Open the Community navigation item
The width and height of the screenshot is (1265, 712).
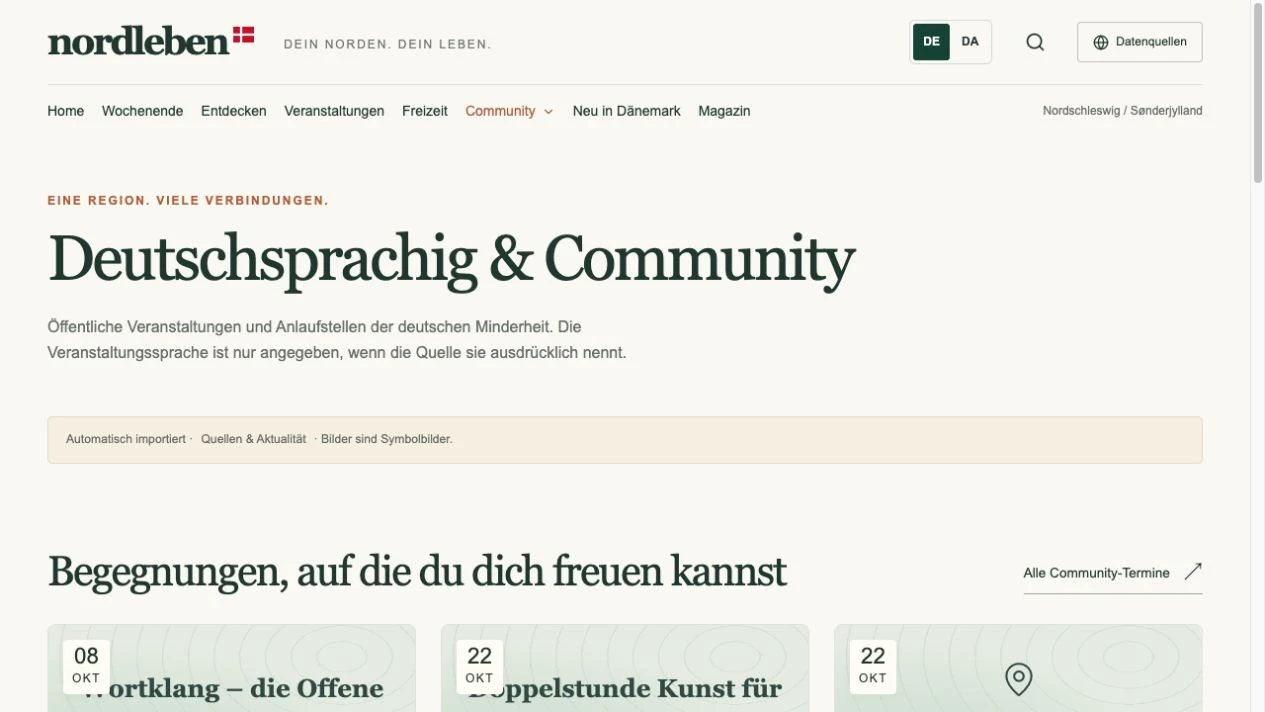pyautogui.click(x=500, y=111)
